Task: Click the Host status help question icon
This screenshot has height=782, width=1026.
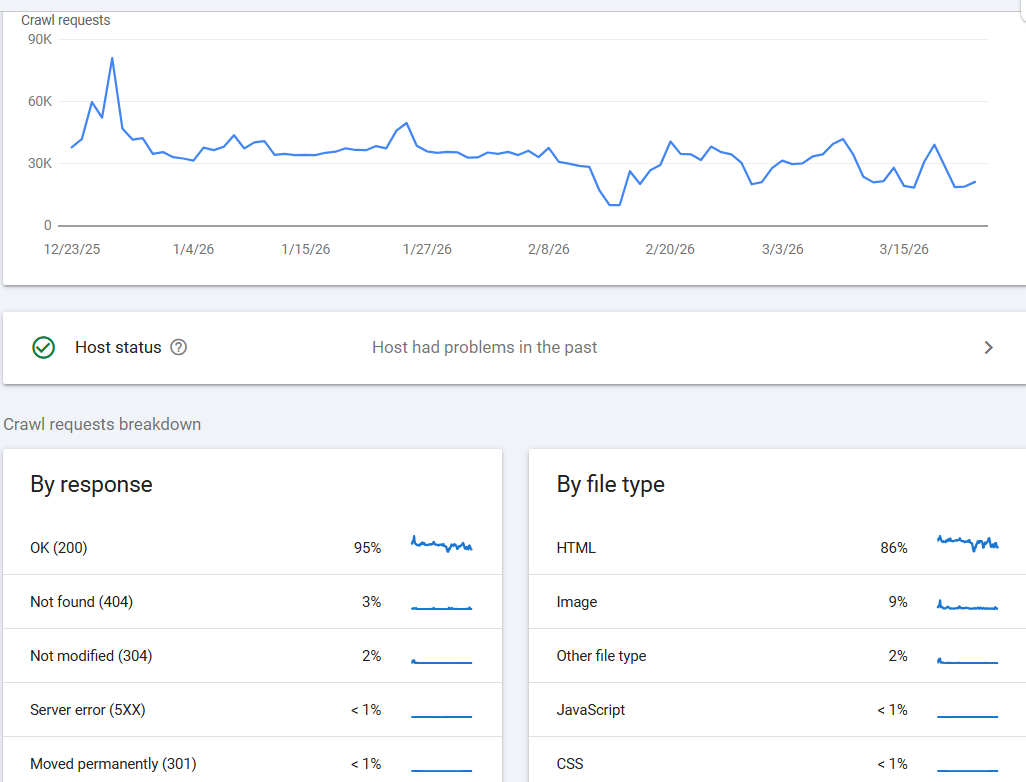Action: click(179, 348)
